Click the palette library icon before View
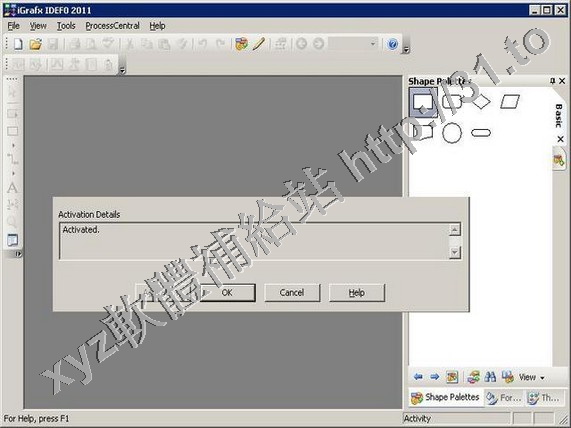The image size is (571, 428). click(x=508, y=377)
